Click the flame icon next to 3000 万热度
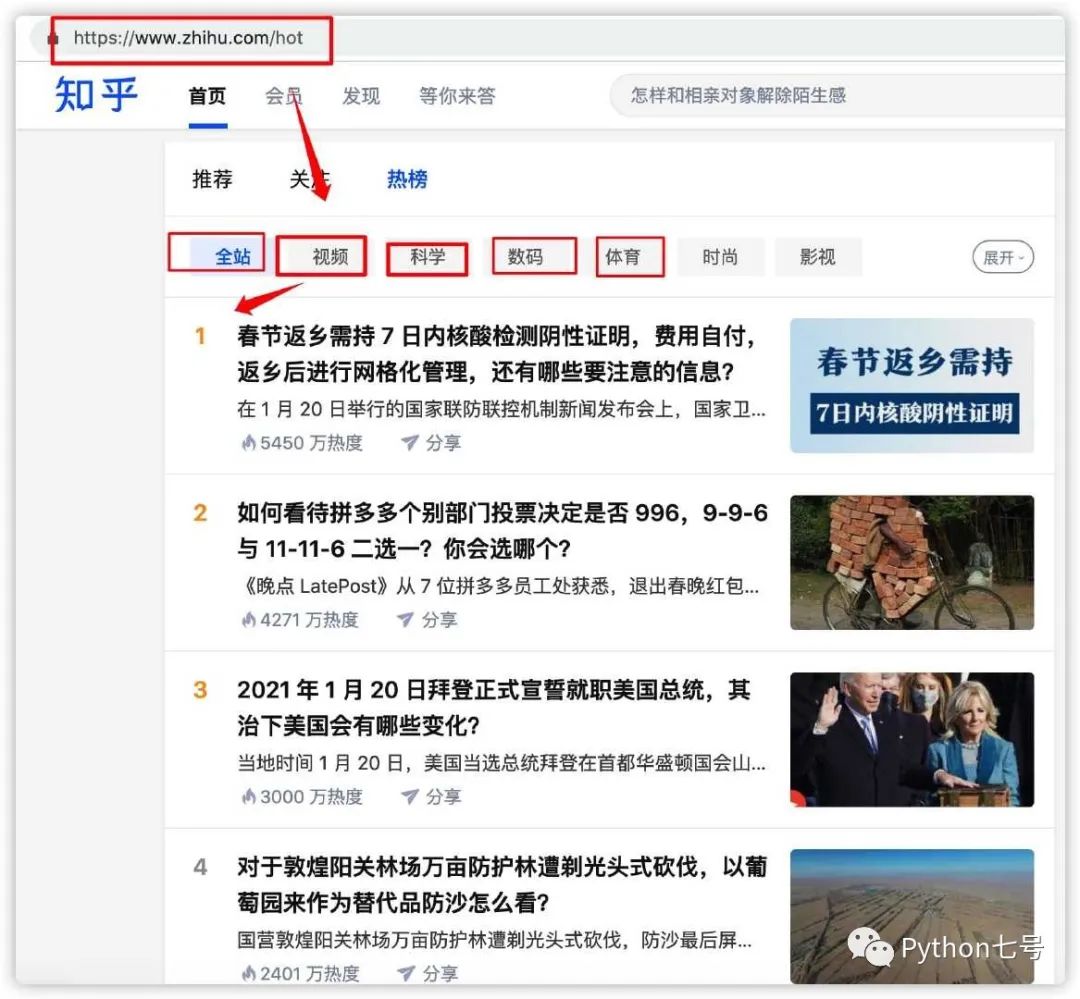 [248, 796]
